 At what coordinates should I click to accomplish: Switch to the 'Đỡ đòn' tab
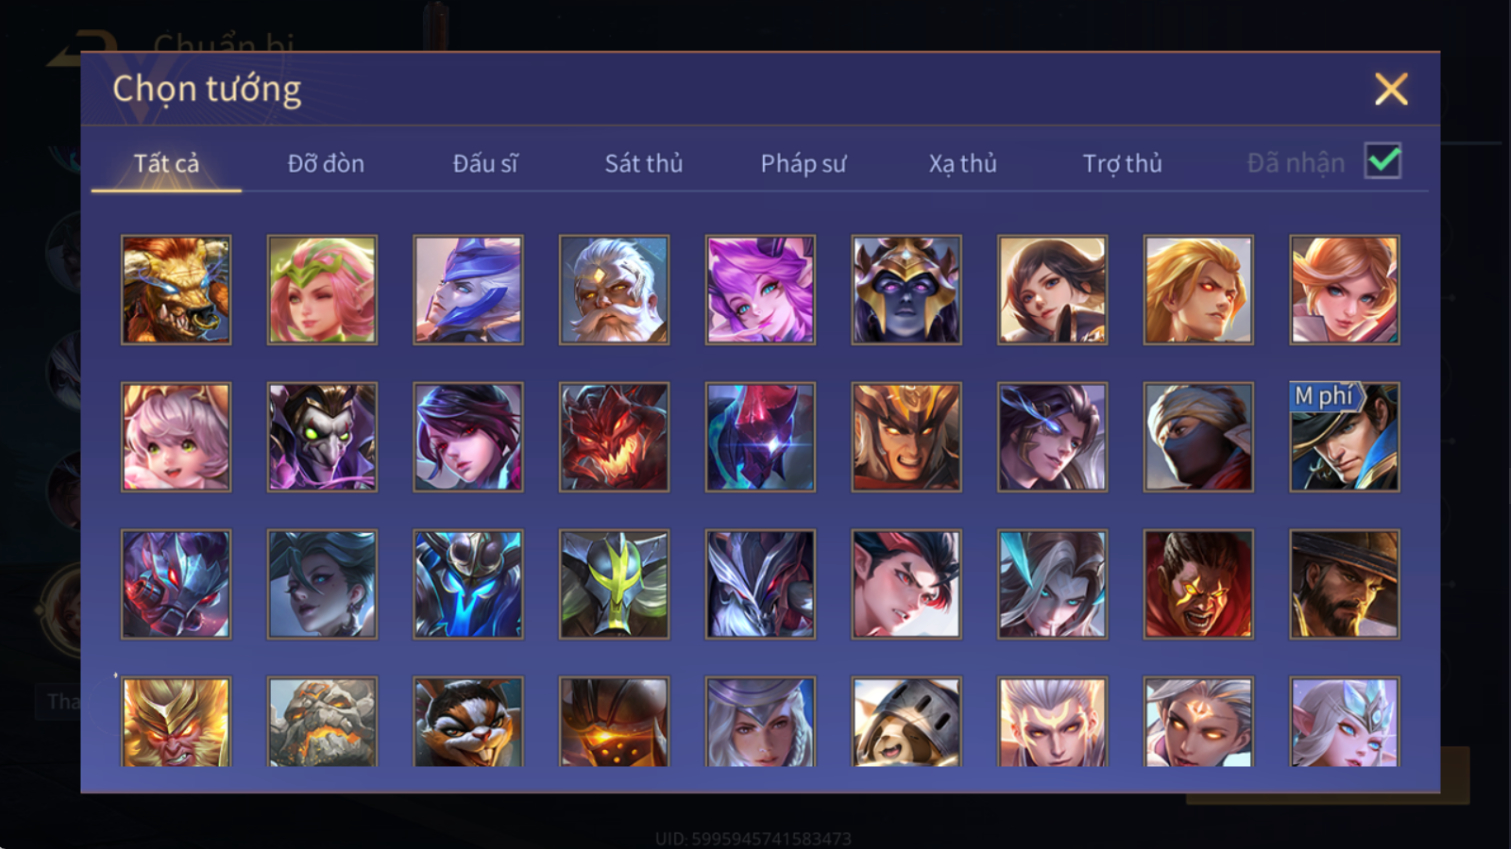click(326, 163)
